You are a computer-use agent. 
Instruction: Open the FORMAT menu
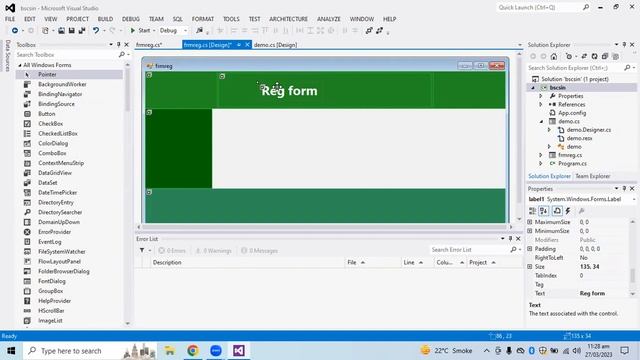[203, 19]
